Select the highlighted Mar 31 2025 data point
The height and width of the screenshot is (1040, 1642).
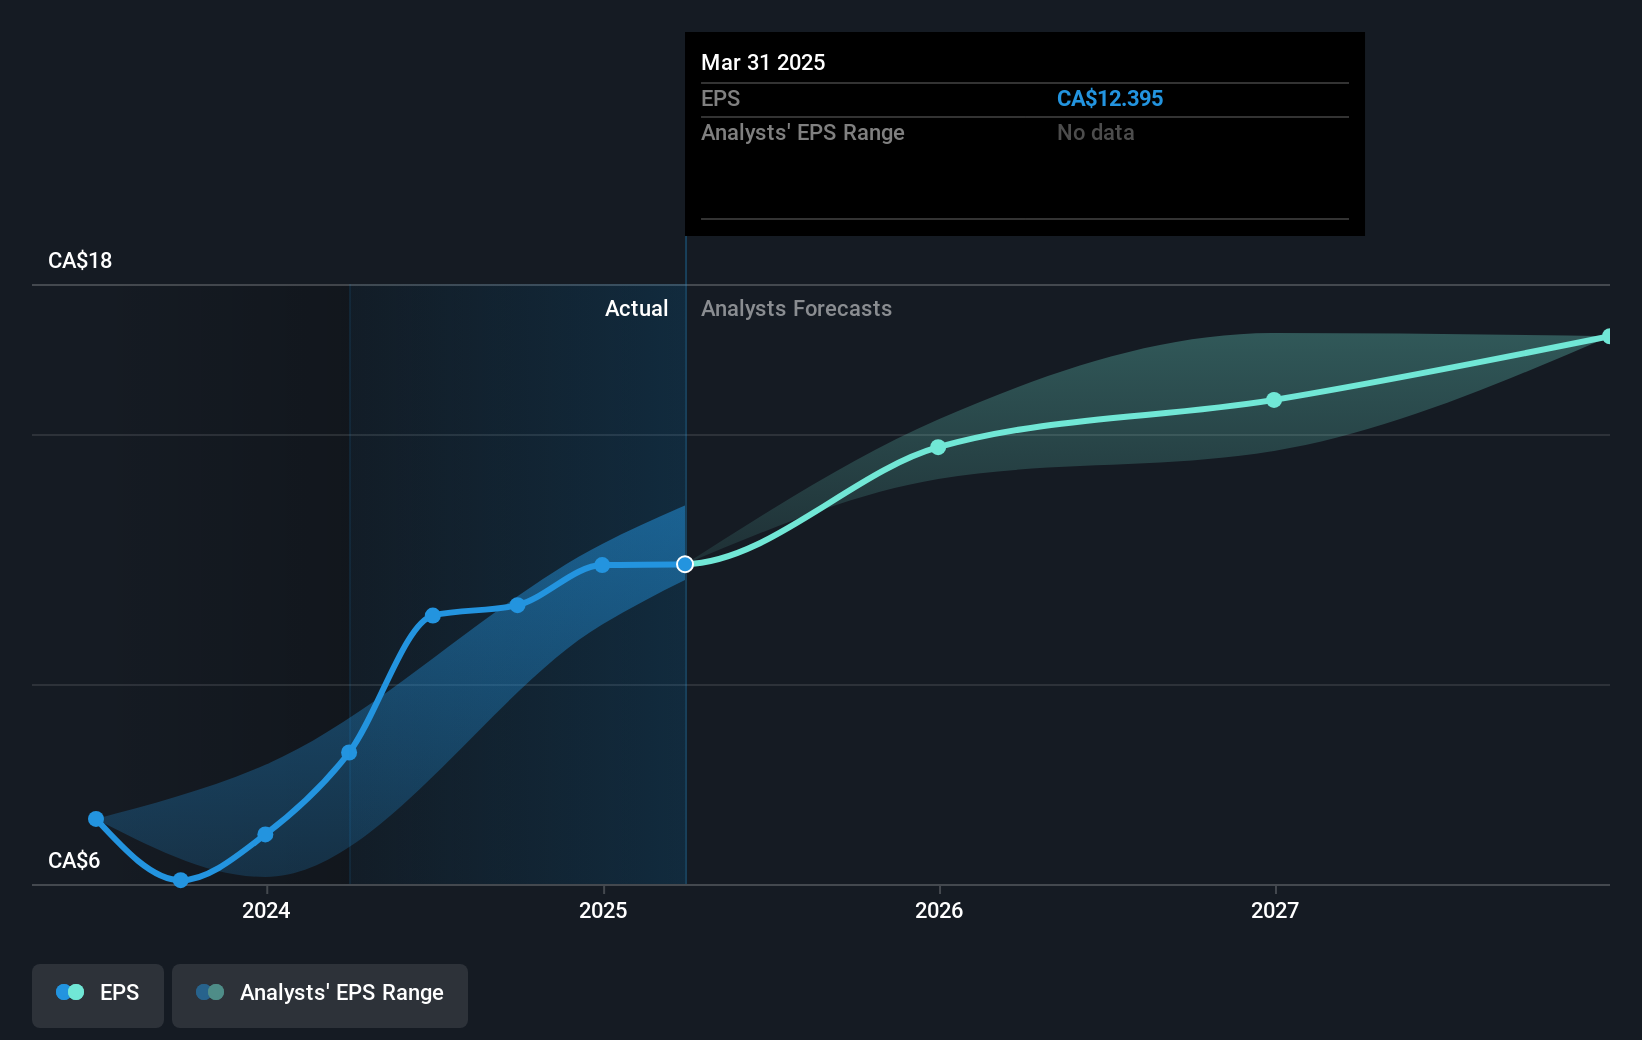(x=685, y=565)
